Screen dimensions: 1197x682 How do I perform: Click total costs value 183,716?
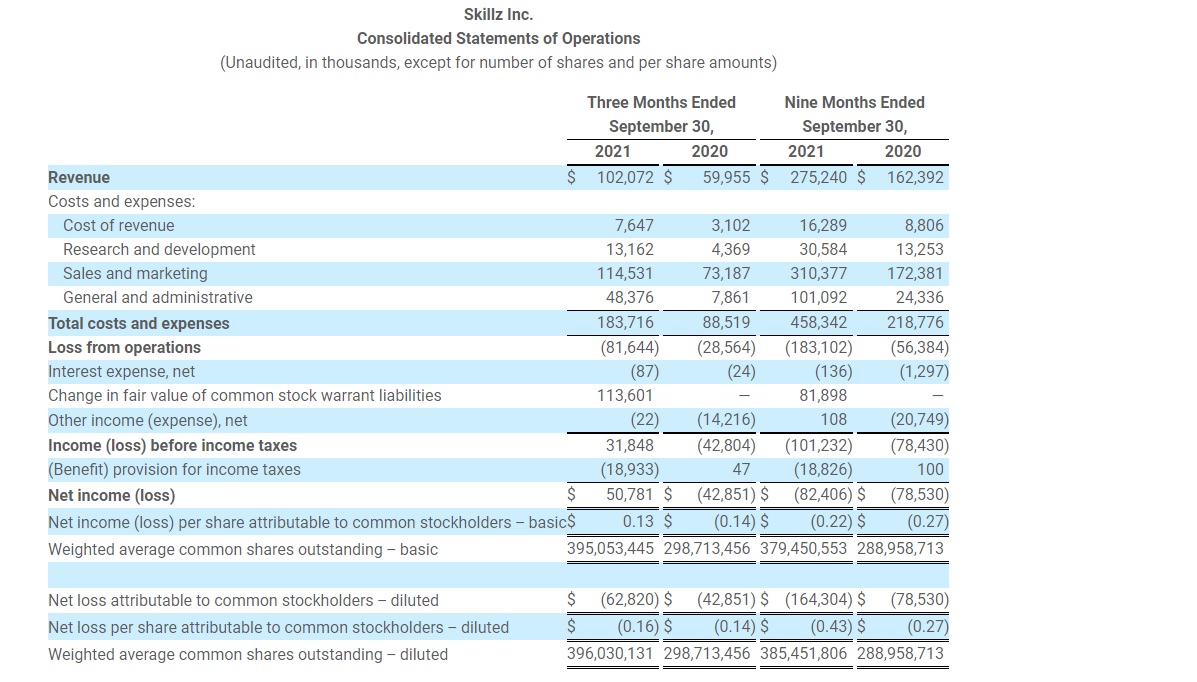[625, 322]
